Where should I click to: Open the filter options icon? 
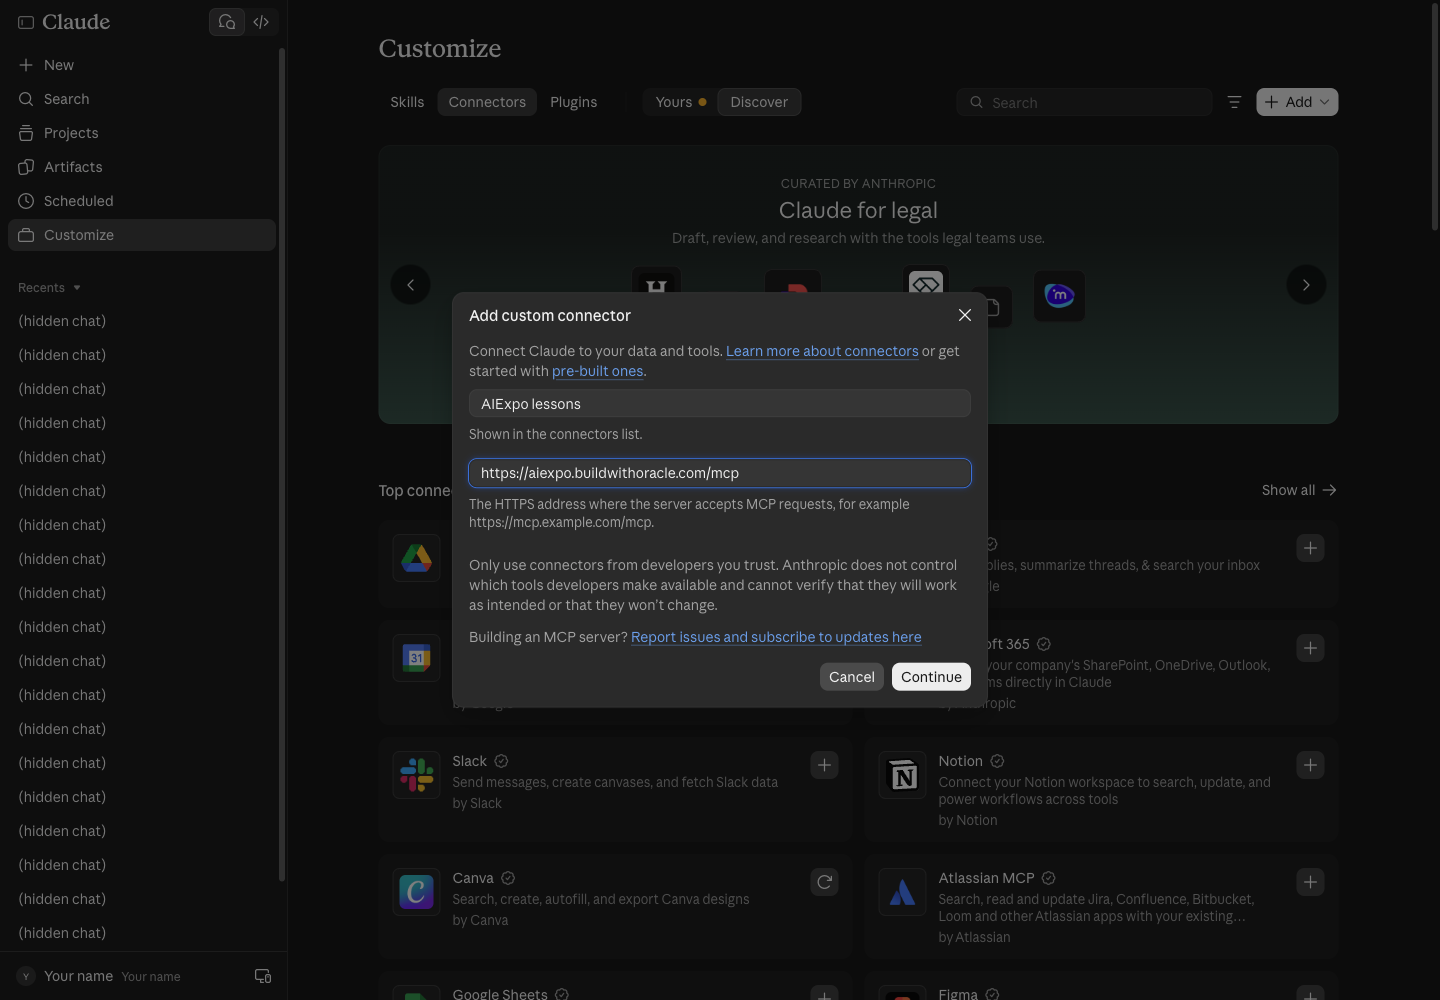1234,102
